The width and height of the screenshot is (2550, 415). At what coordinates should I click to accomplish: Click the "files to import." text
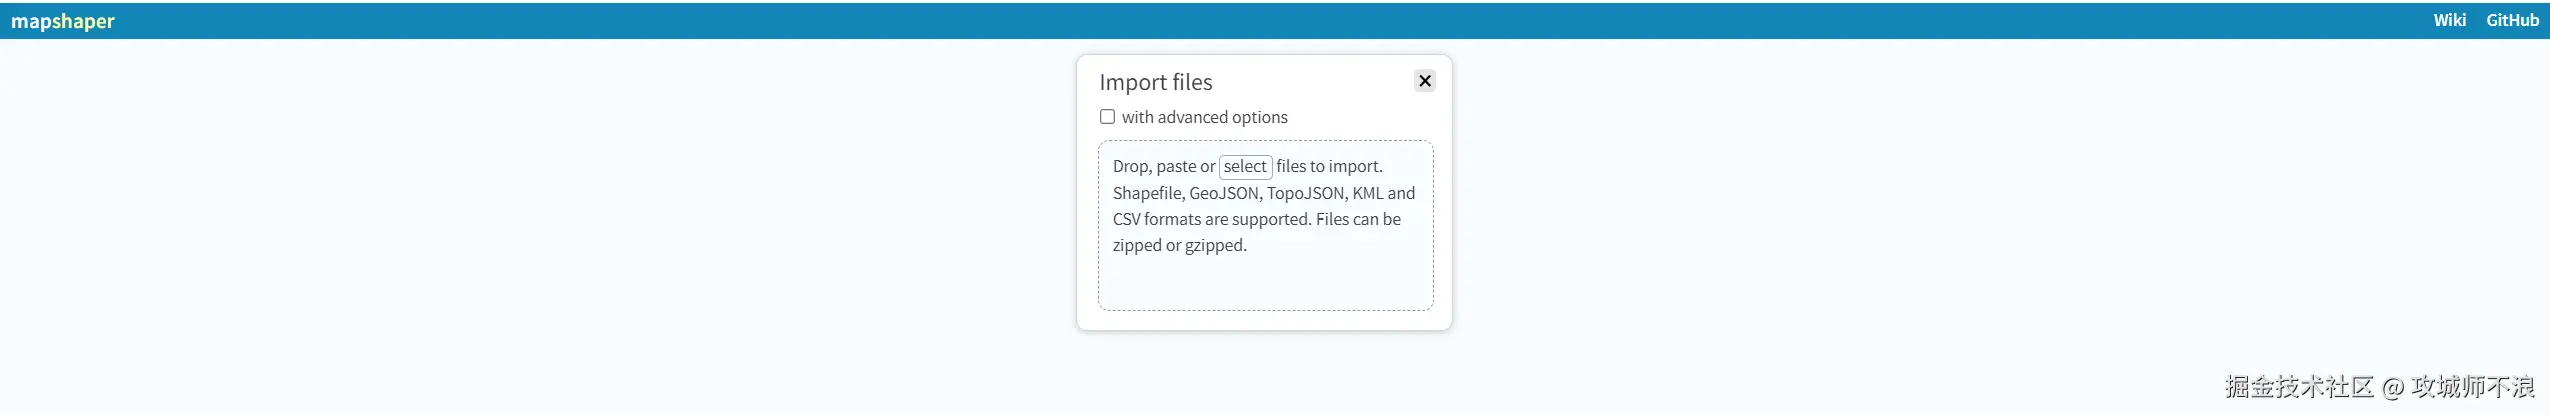[x=1329, y=167]
